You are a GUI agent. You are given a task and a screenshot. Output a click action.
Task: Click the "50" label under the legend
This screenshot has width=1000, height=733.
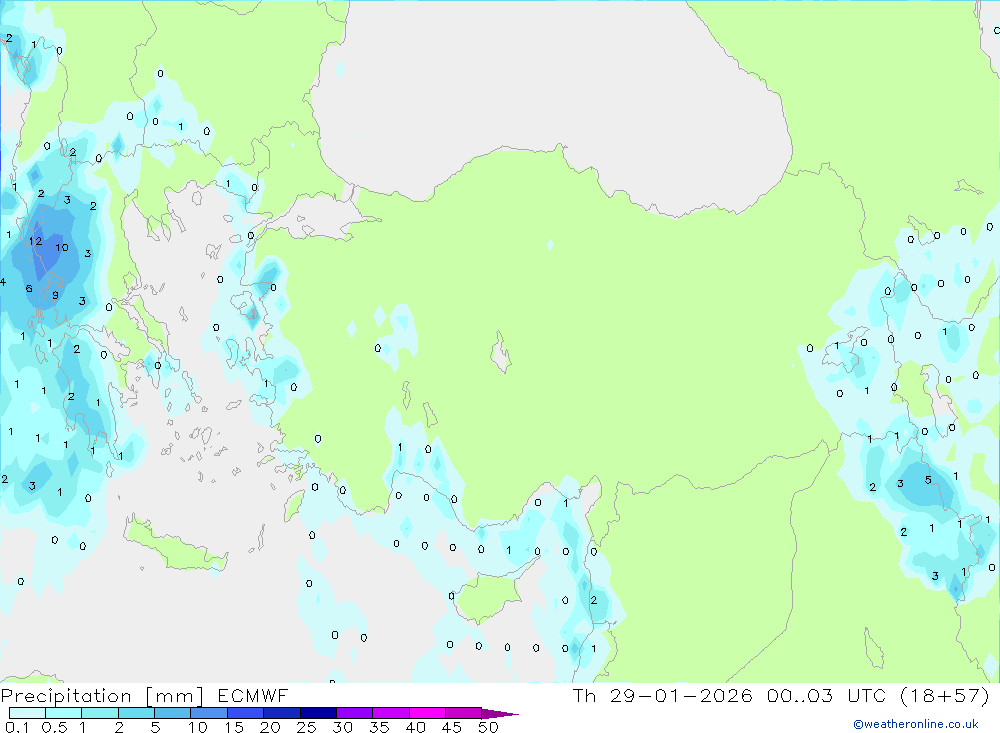[x=488, y=727]
